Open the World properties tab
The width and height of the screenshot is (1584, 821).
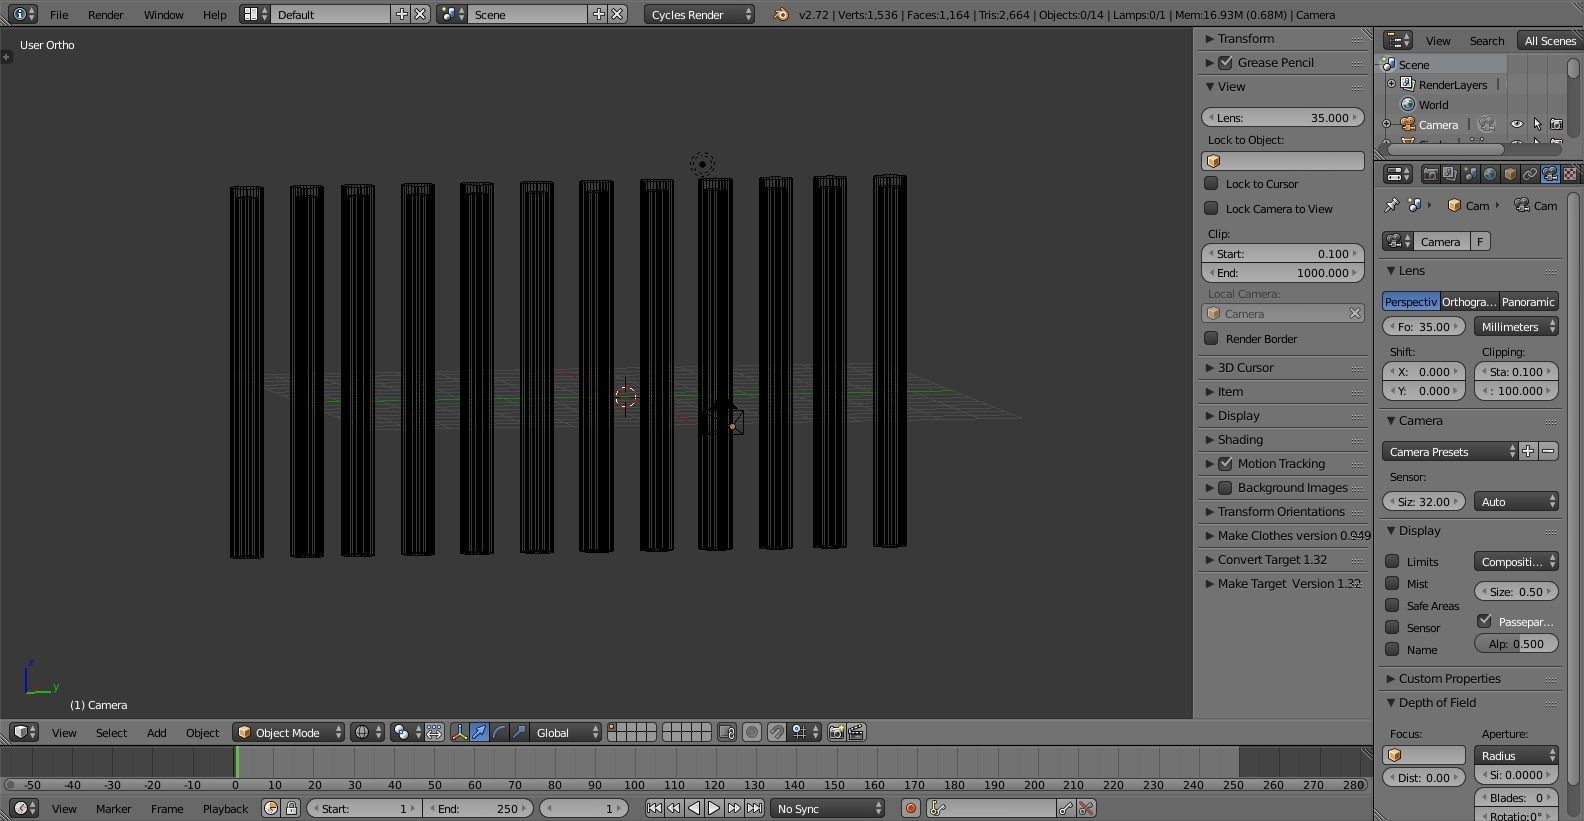tap(1490, 174)
